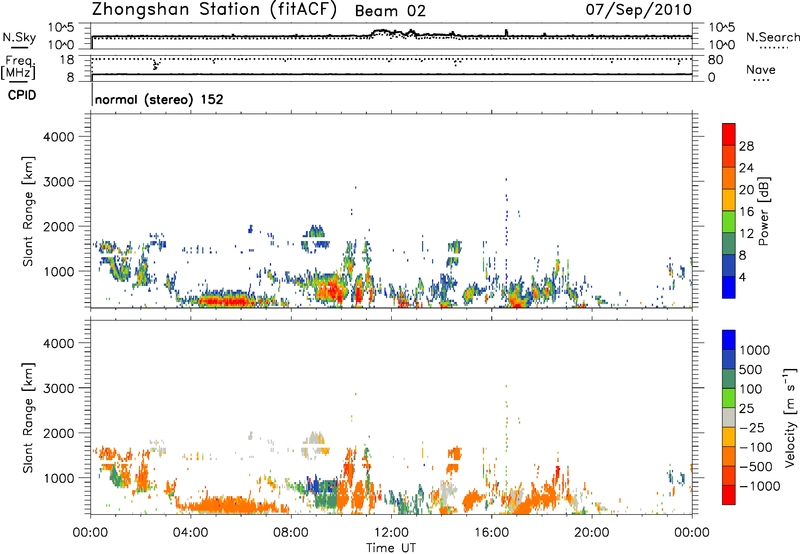Click the '-25' velocity colorbar tick label
This screenshot has width=800, height=554.
(x=751, y=427)
